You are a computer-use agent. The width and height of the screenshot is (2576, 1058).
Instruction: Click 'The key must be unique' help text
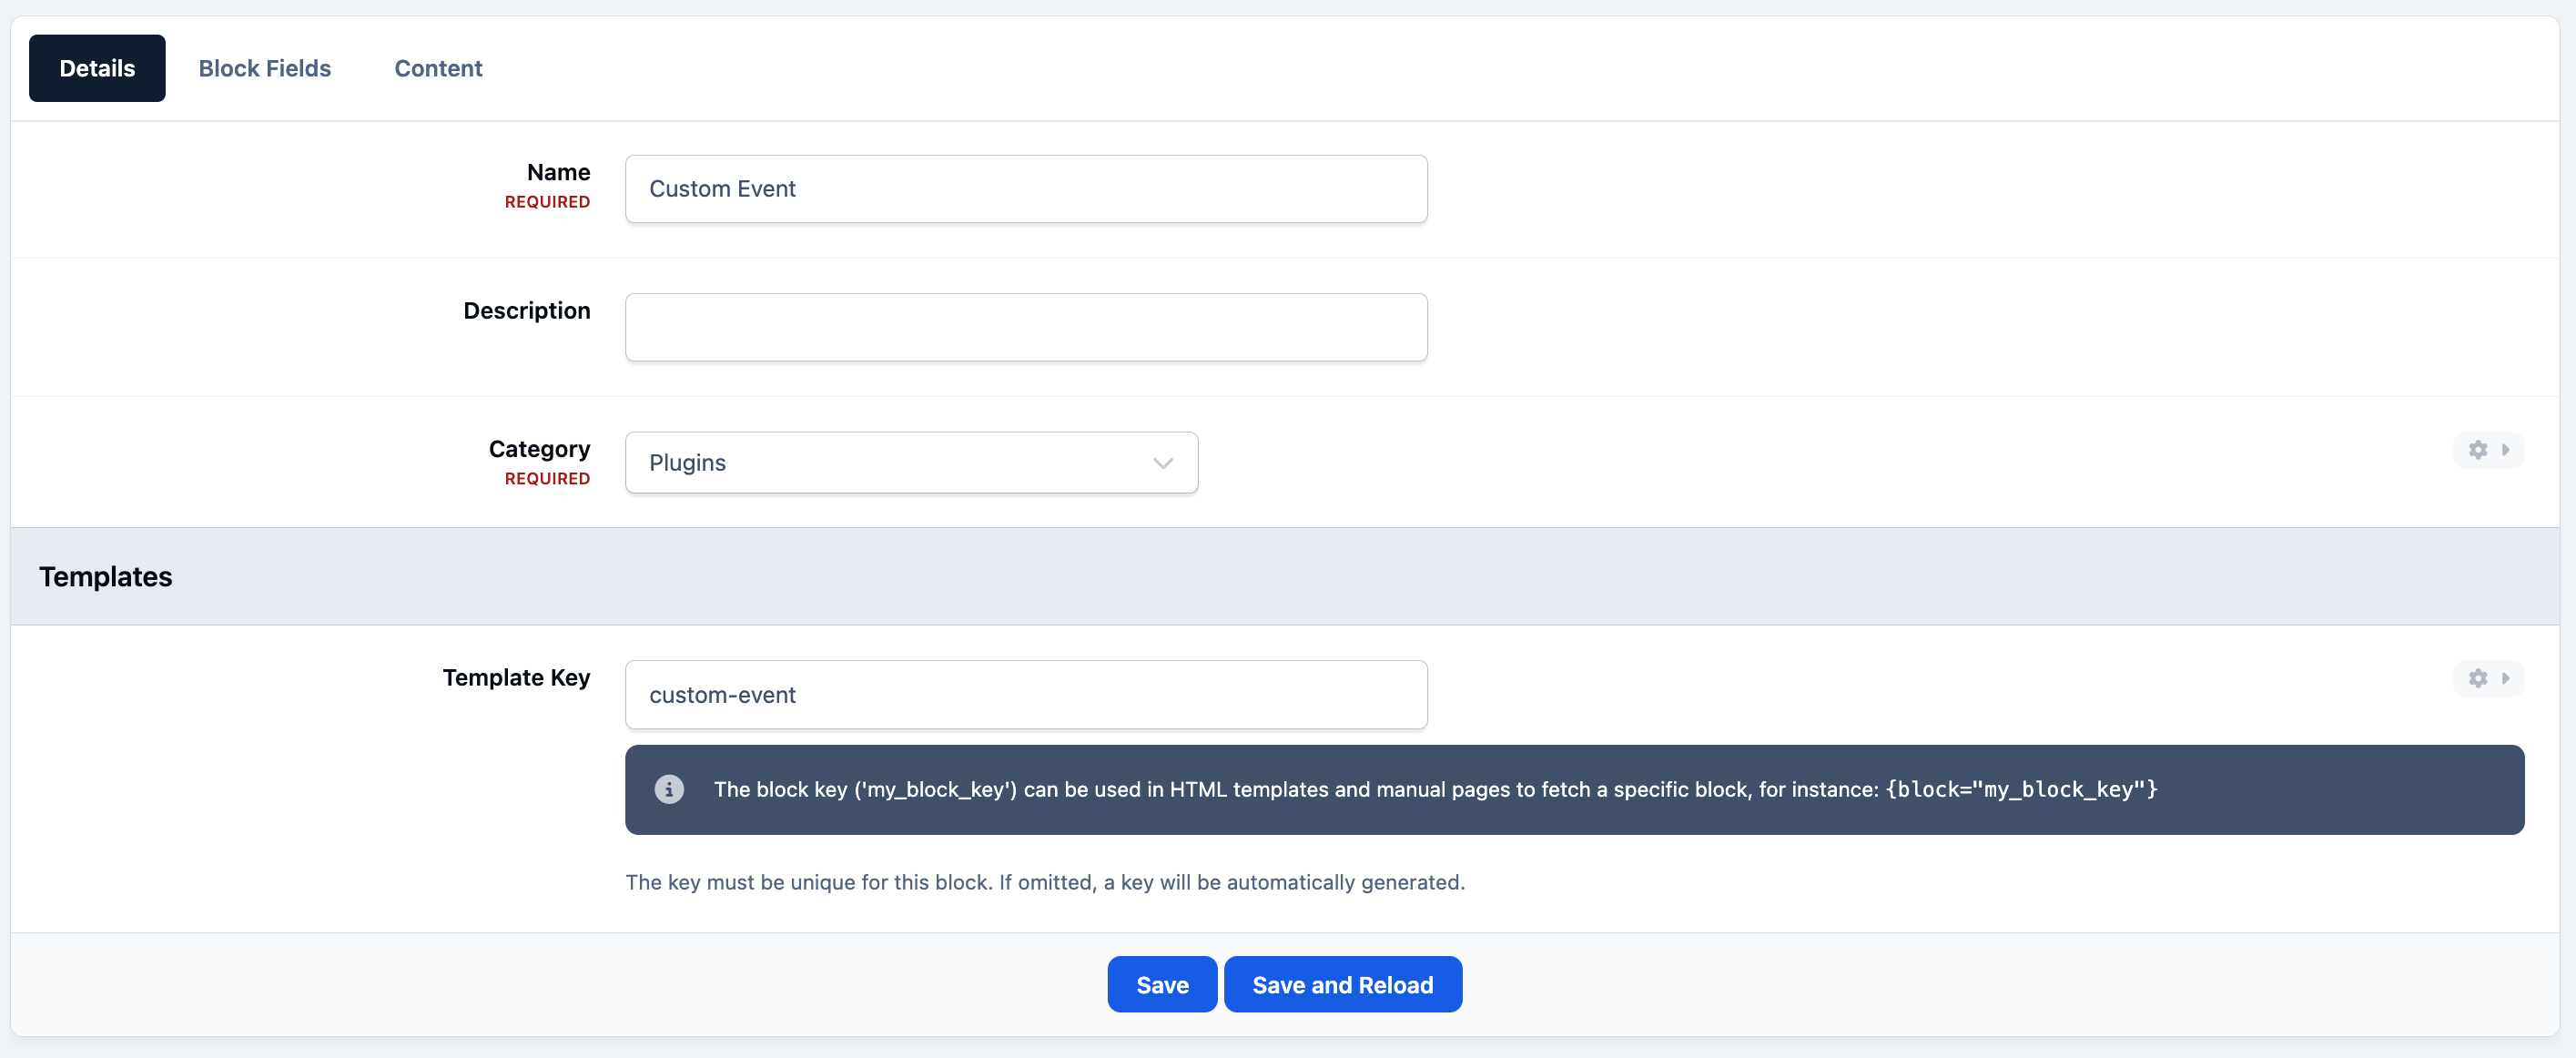tap(1045, 882)
